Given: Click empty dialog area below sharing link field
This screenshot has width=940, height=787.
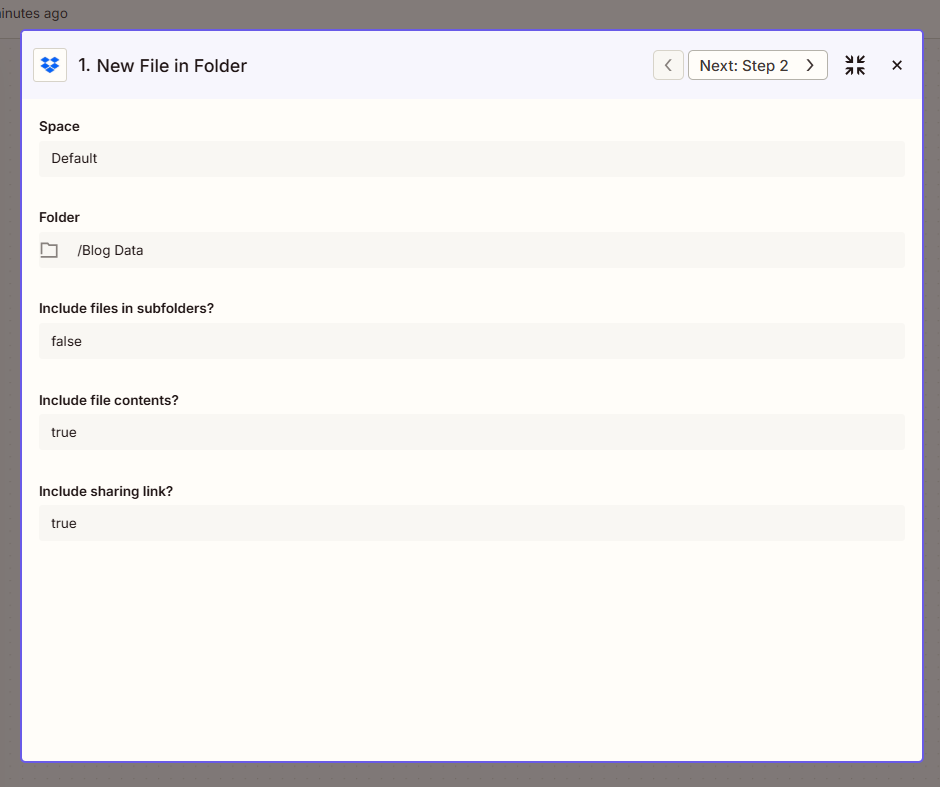Looking at the screenshot, I should 471,650.
